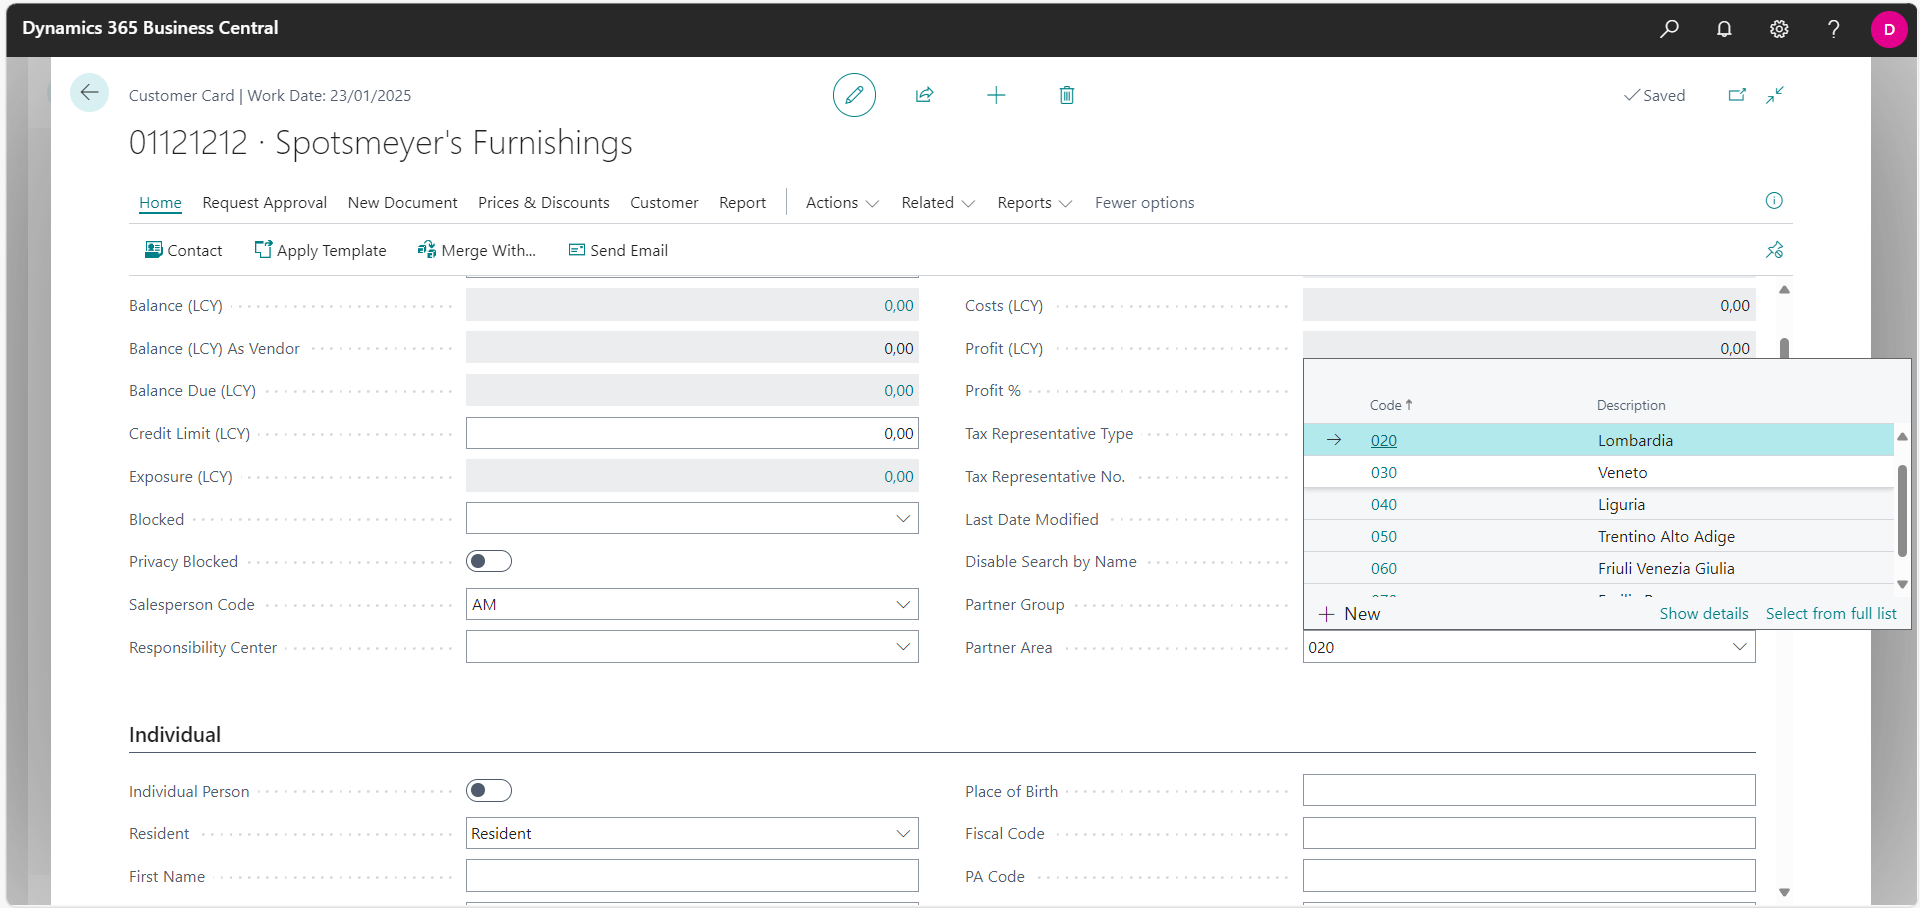Open Report menu
The height and width of the screenshot is (908, 1920).
point(742,202)
